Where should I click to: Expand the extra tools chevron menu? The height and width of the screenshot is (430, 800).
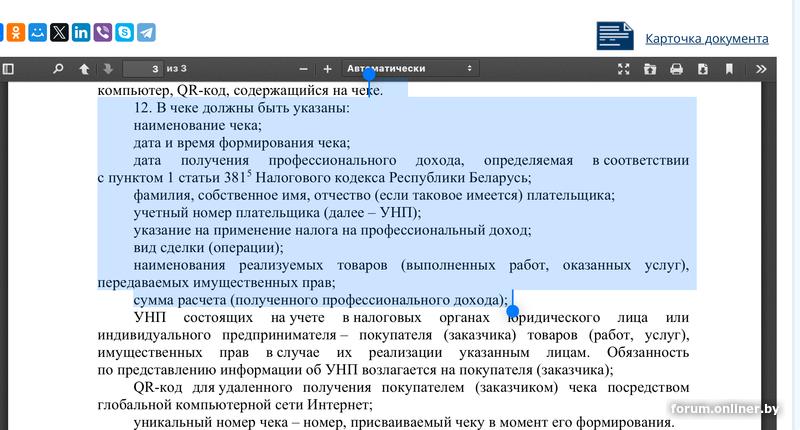pyautogui.click(x=761, y=69)
